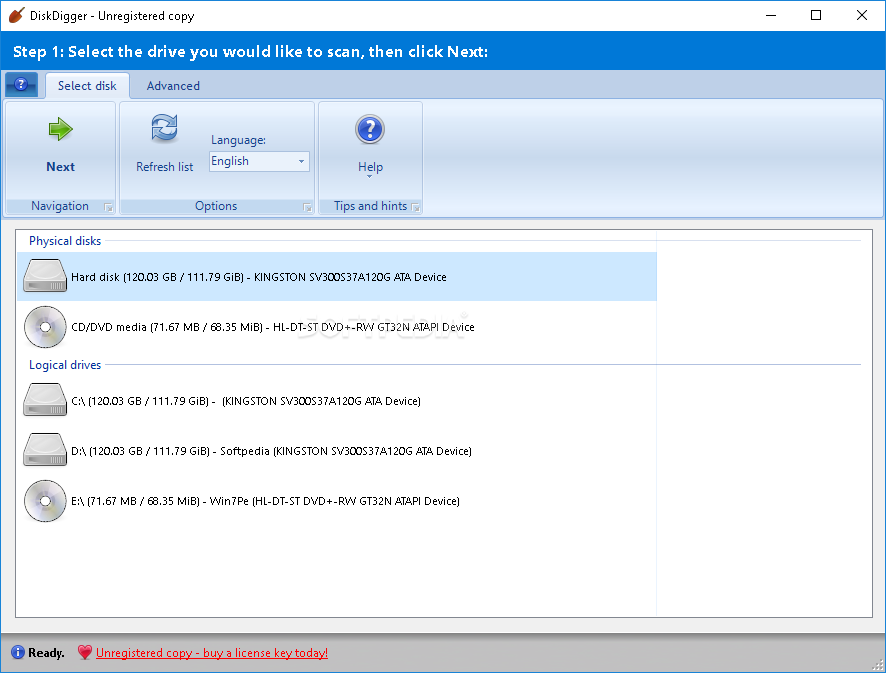The height and width of the screenshot is (673, 886).
Task: Click the Ready status text
Action: pos(46,653)
